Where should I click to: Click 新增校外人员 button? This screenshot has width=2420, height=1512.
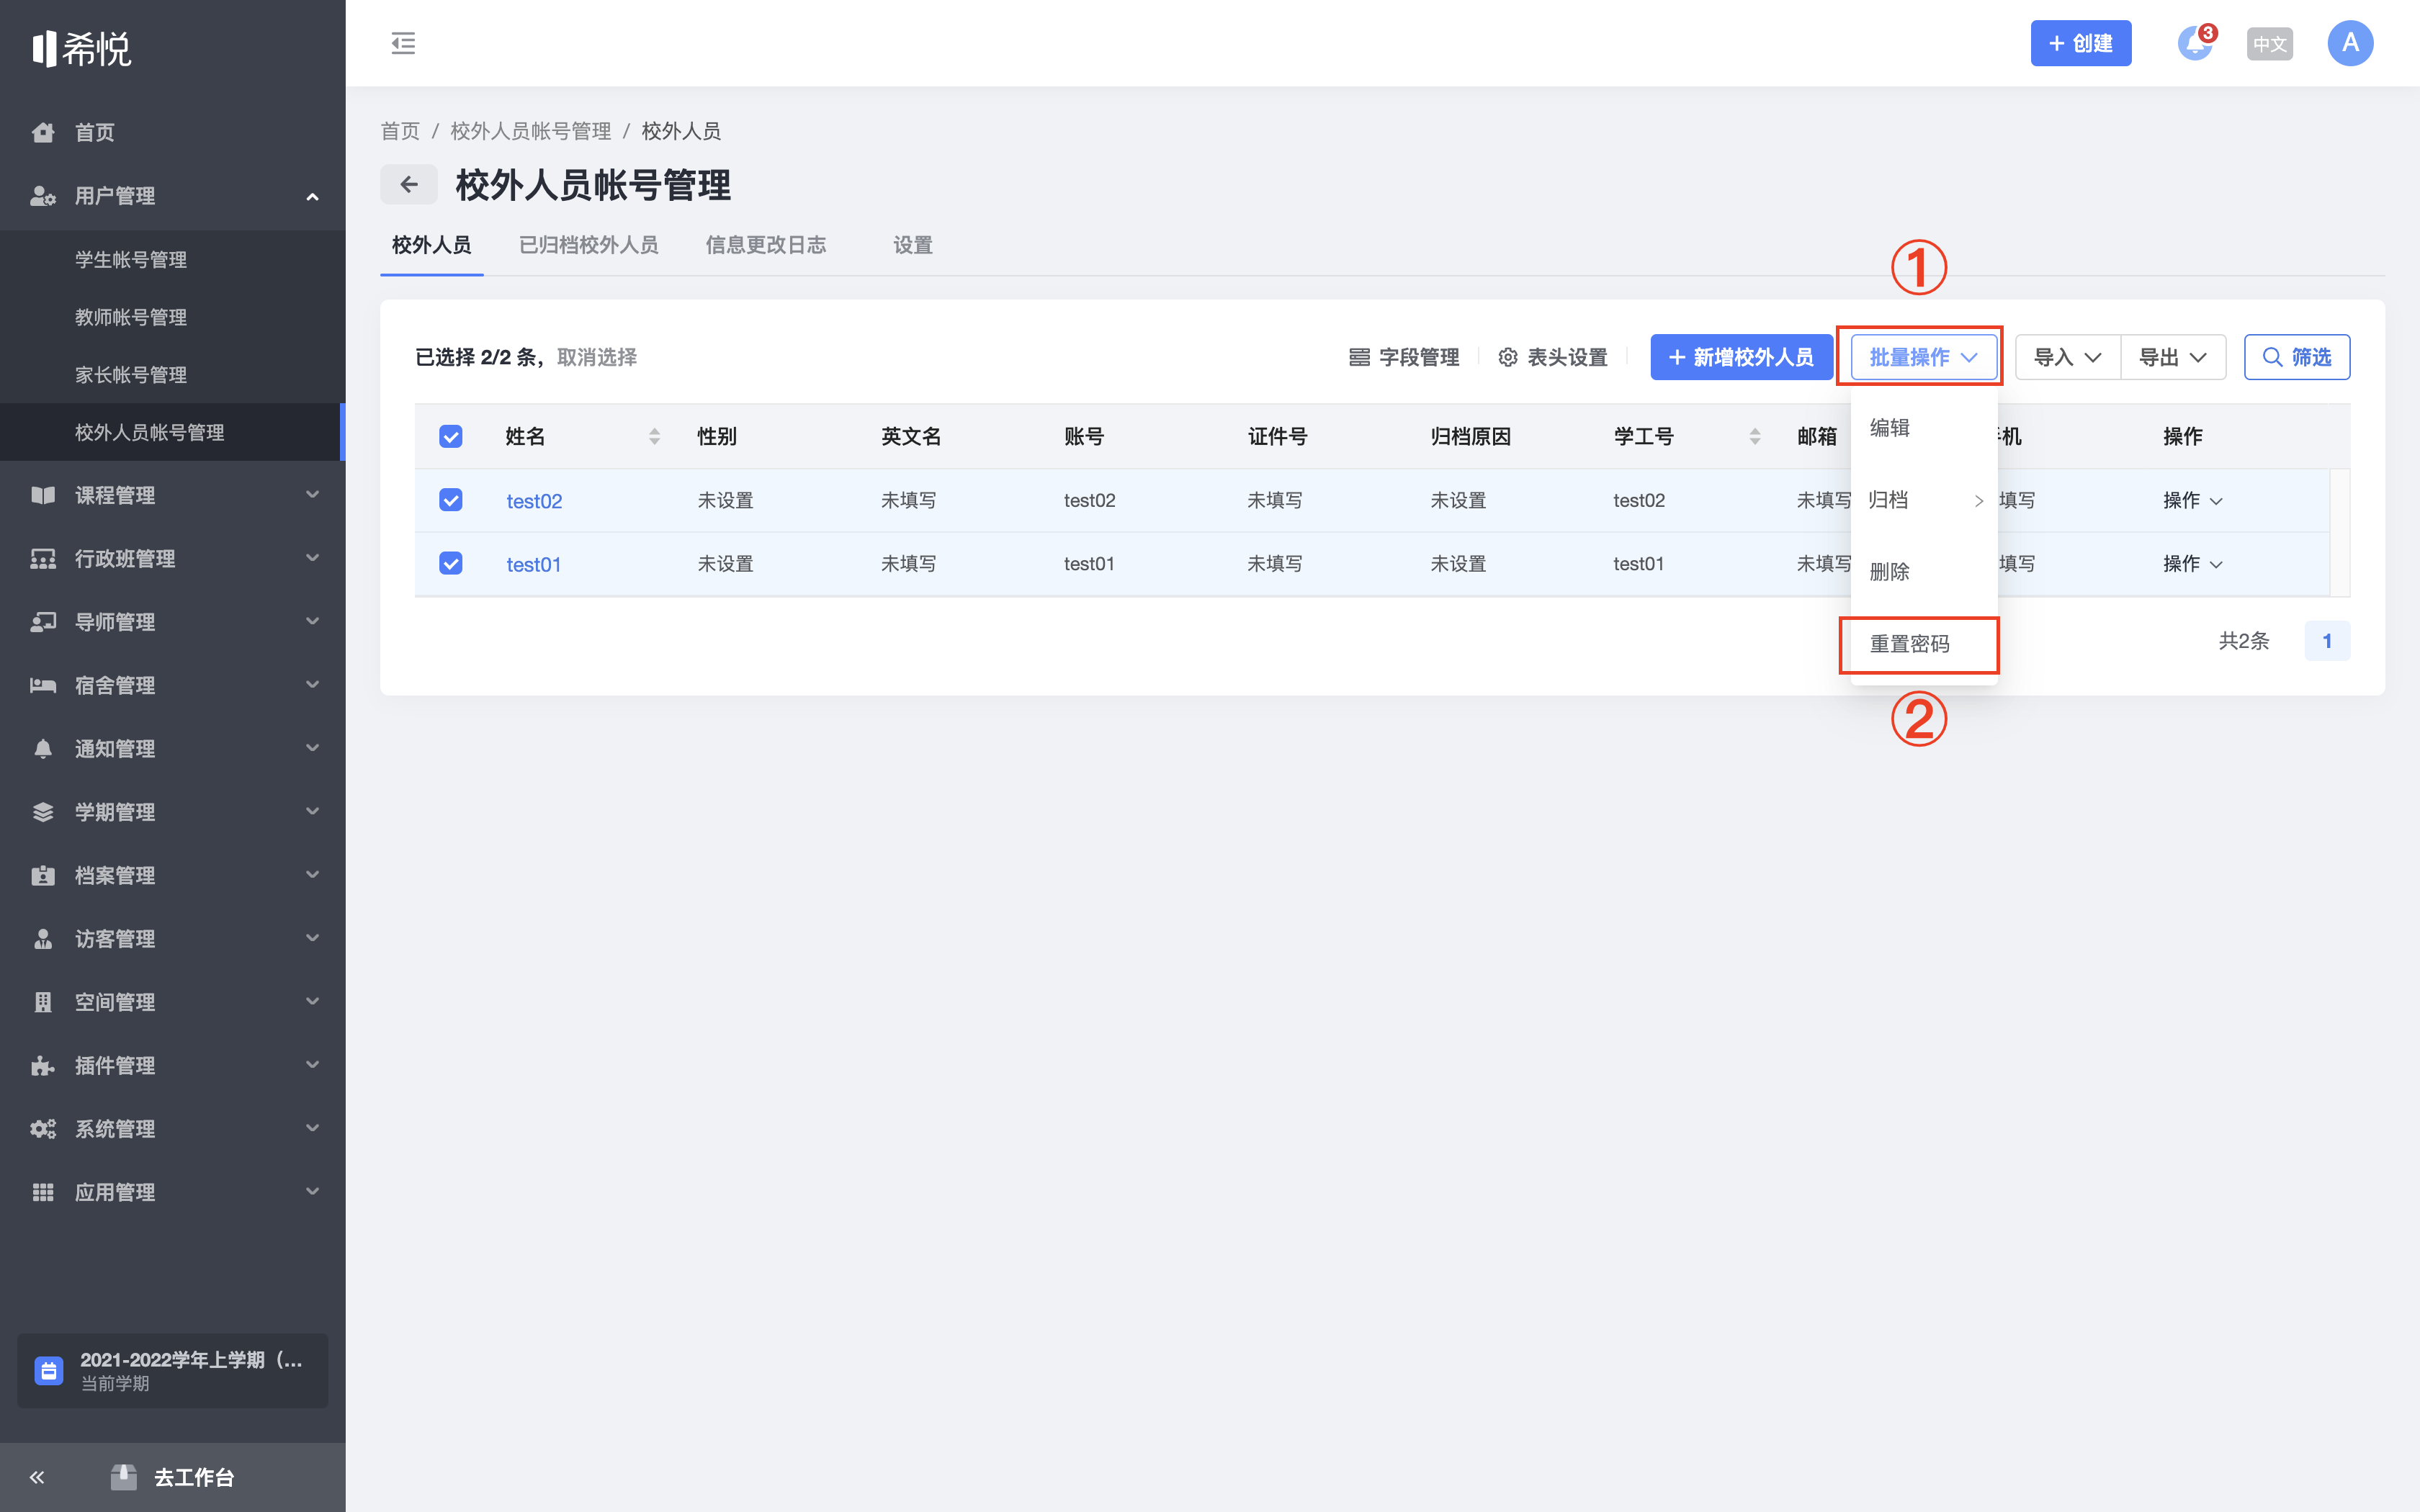[1741, 357]
